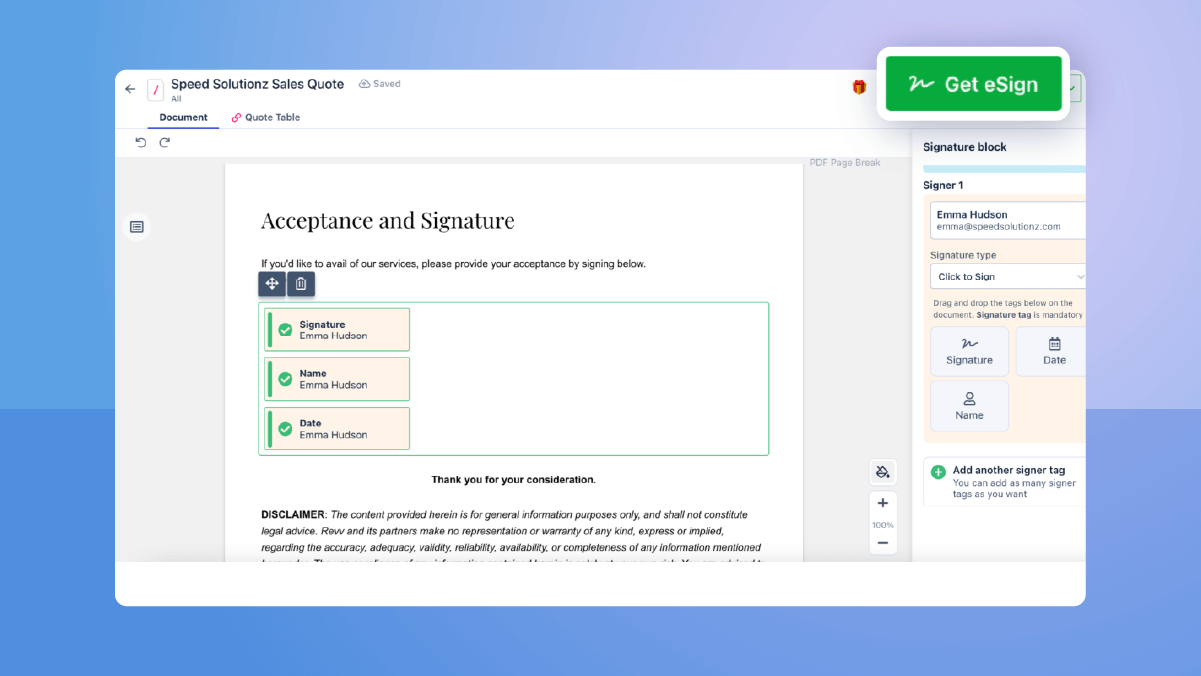Viewport: 1201px width, 676px height.
Task: Switch to the Document tab
Action: (x=183, y=117)
